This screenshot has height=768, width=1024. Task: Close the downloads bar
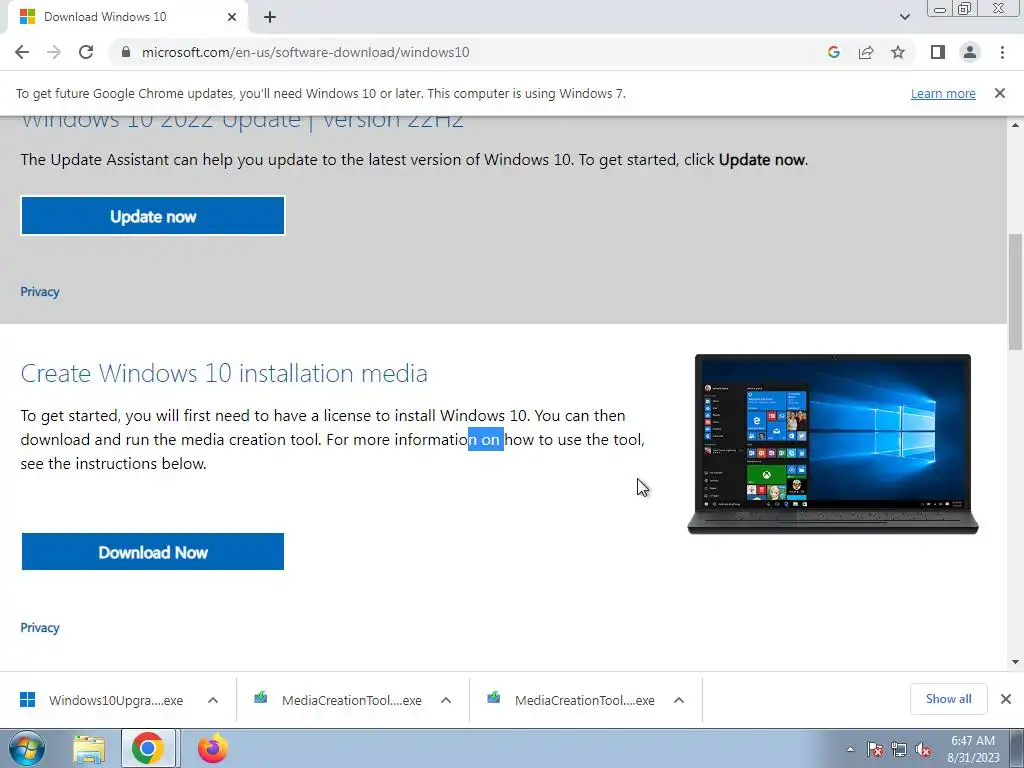coord(1006,699)
